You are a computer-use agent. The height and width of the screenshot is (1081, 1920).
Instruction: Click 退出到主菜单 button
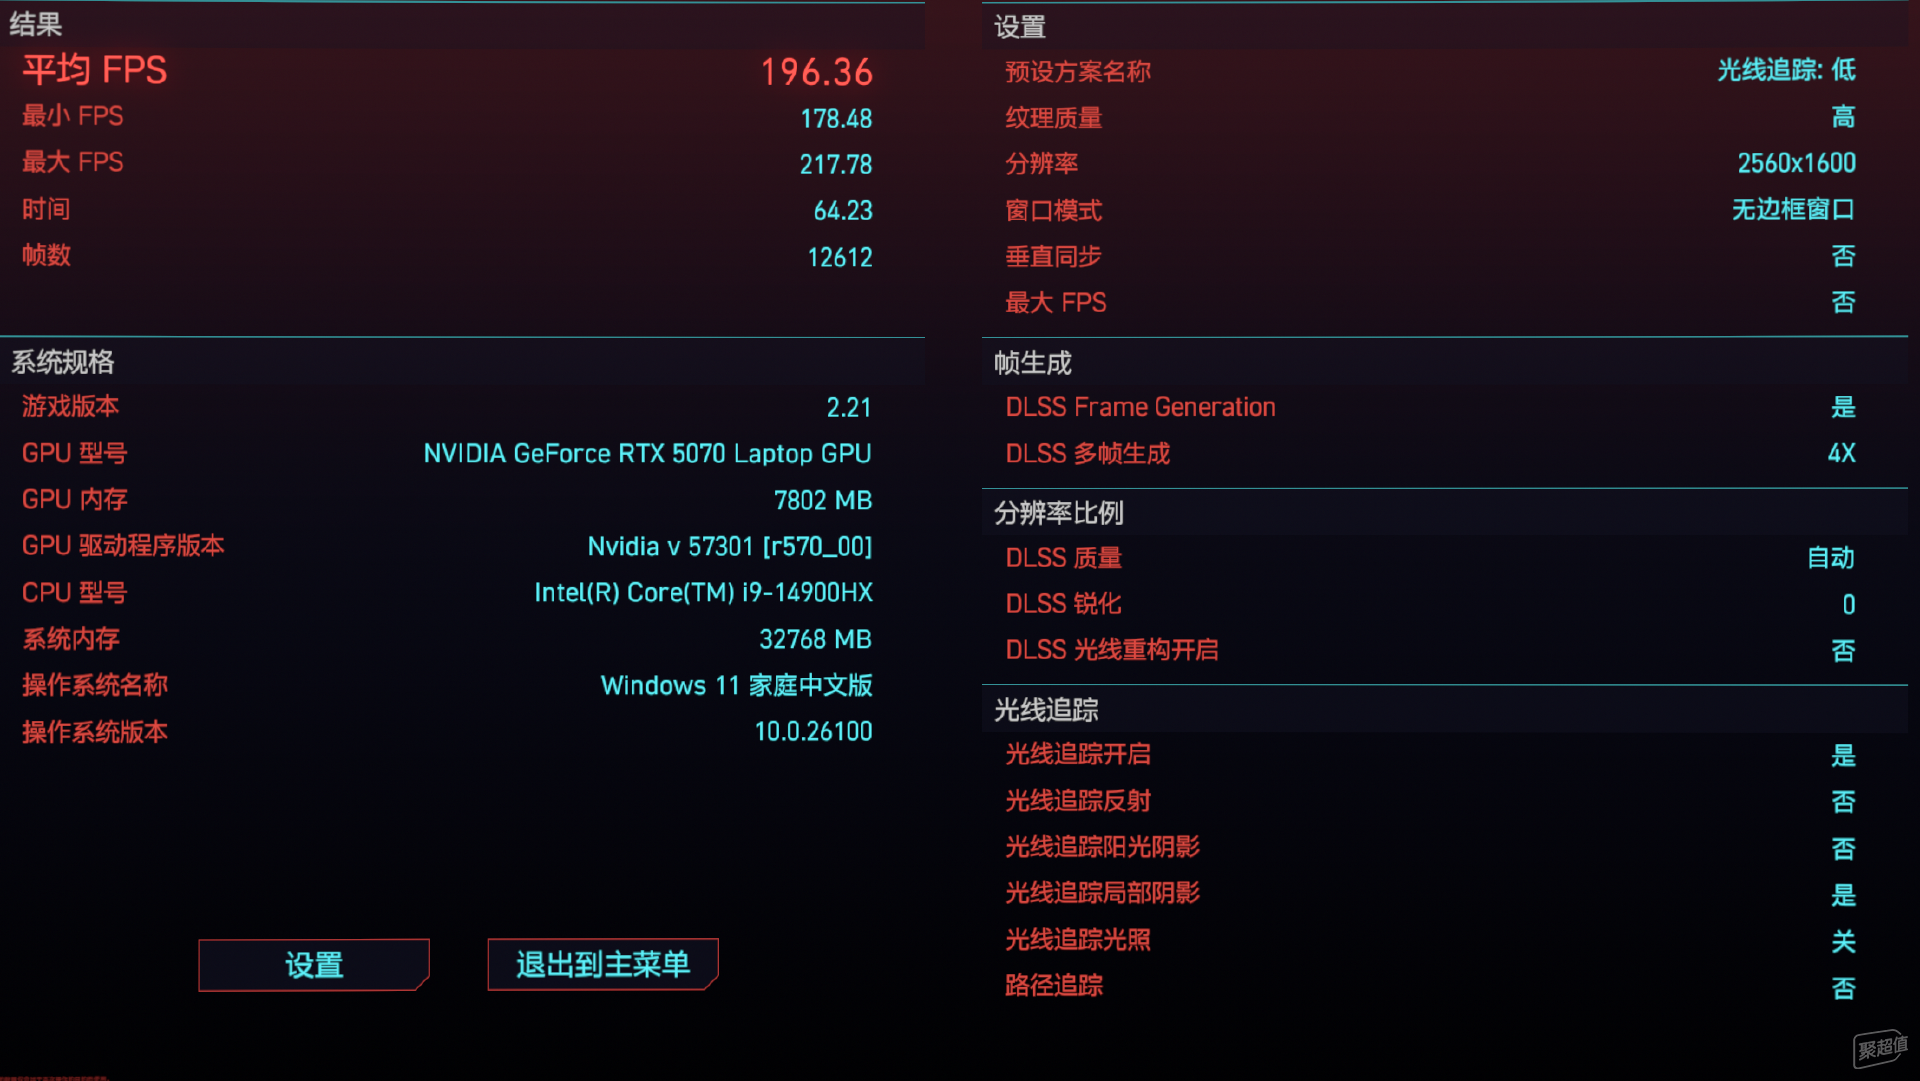tap(603, 964)
